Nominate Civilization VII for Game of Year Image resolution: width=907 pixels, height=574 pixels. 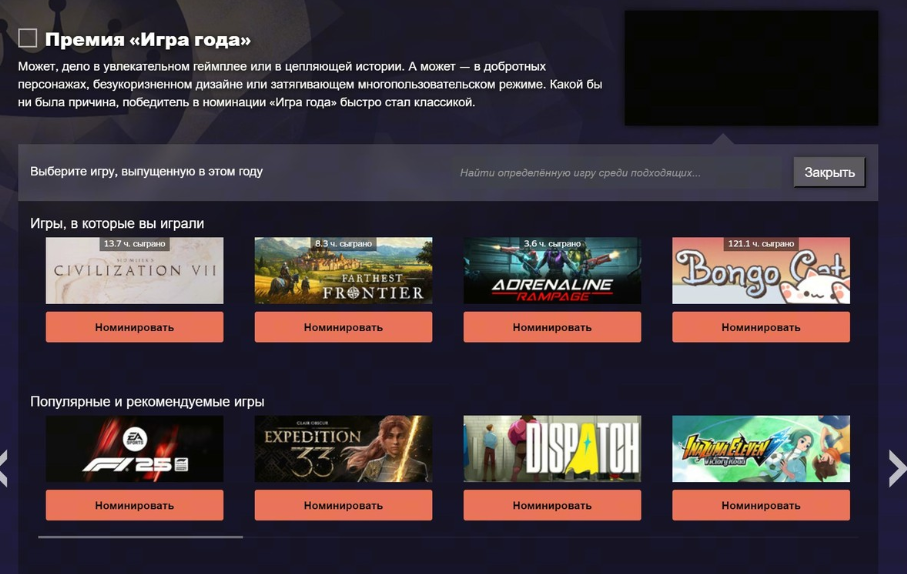click(134, 327)
